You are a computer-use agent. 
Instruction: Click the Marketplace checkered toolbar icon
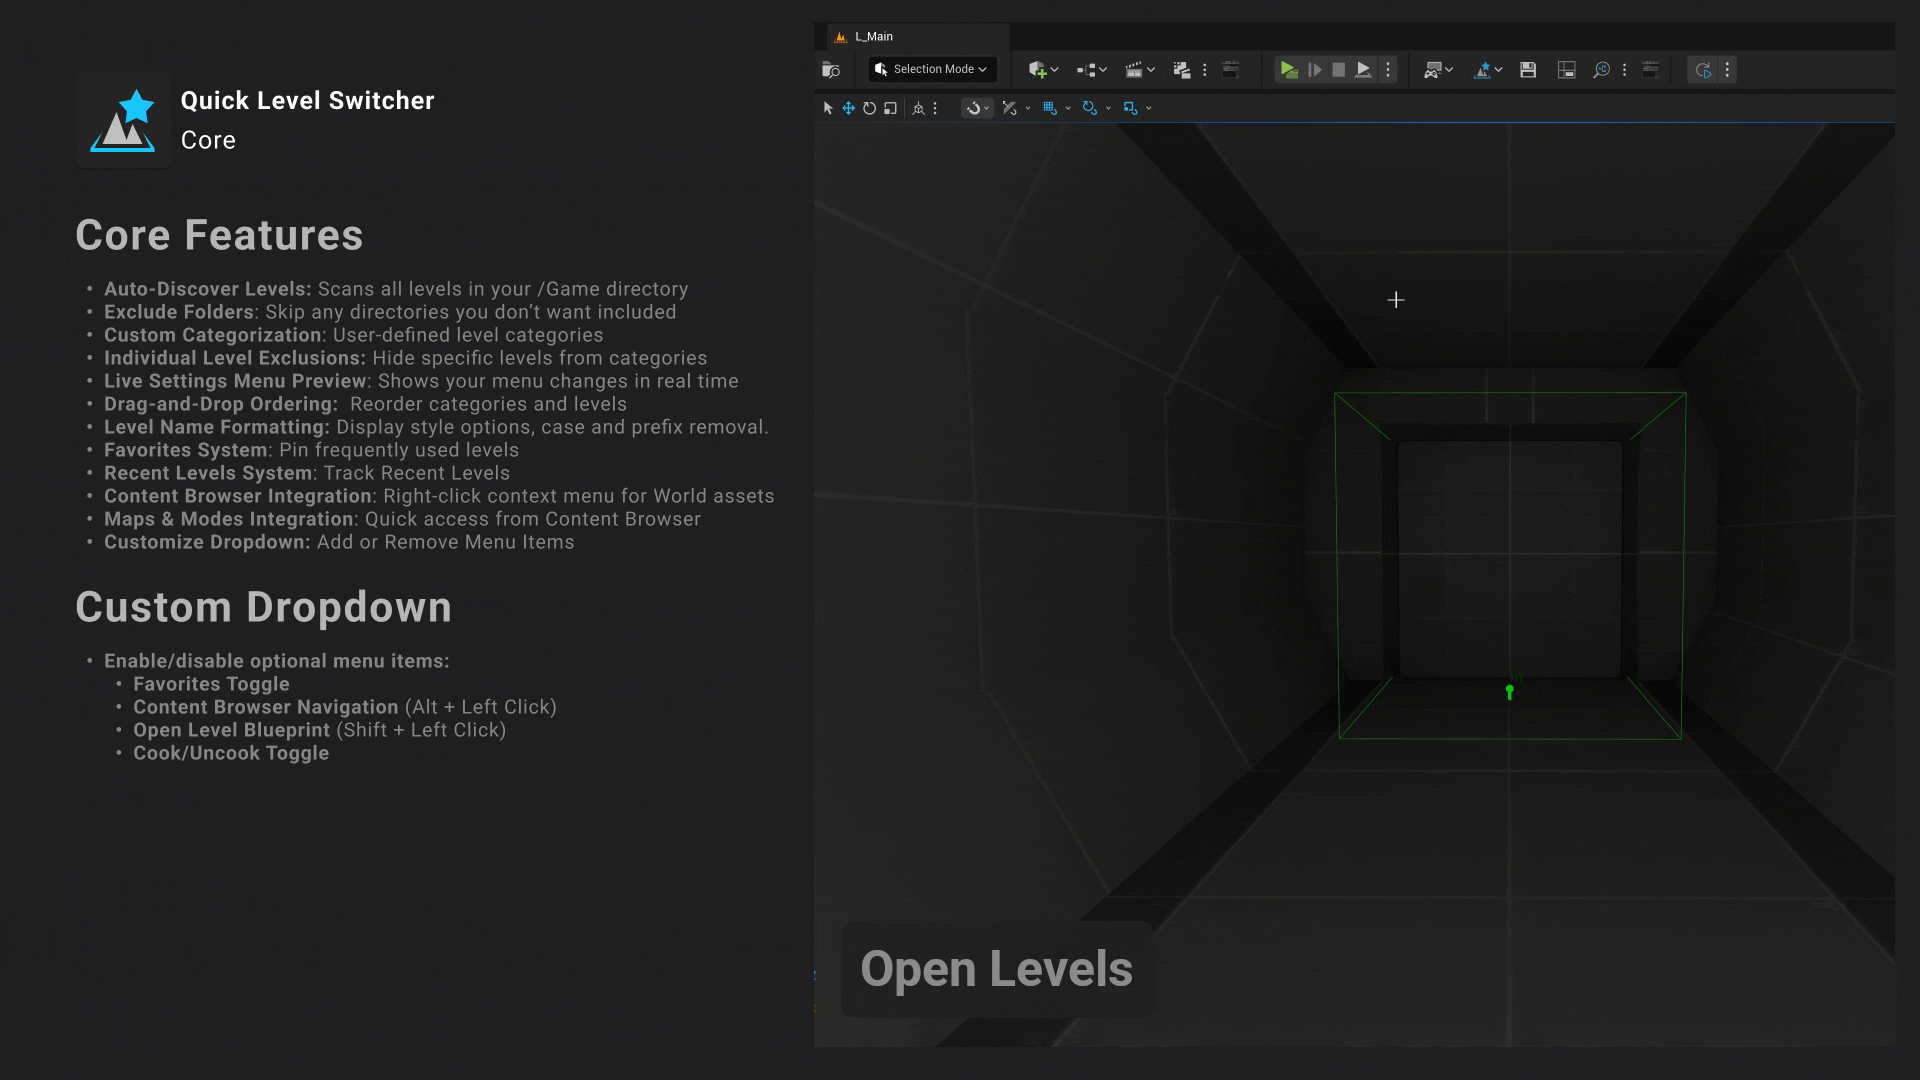click(1181, 70)
